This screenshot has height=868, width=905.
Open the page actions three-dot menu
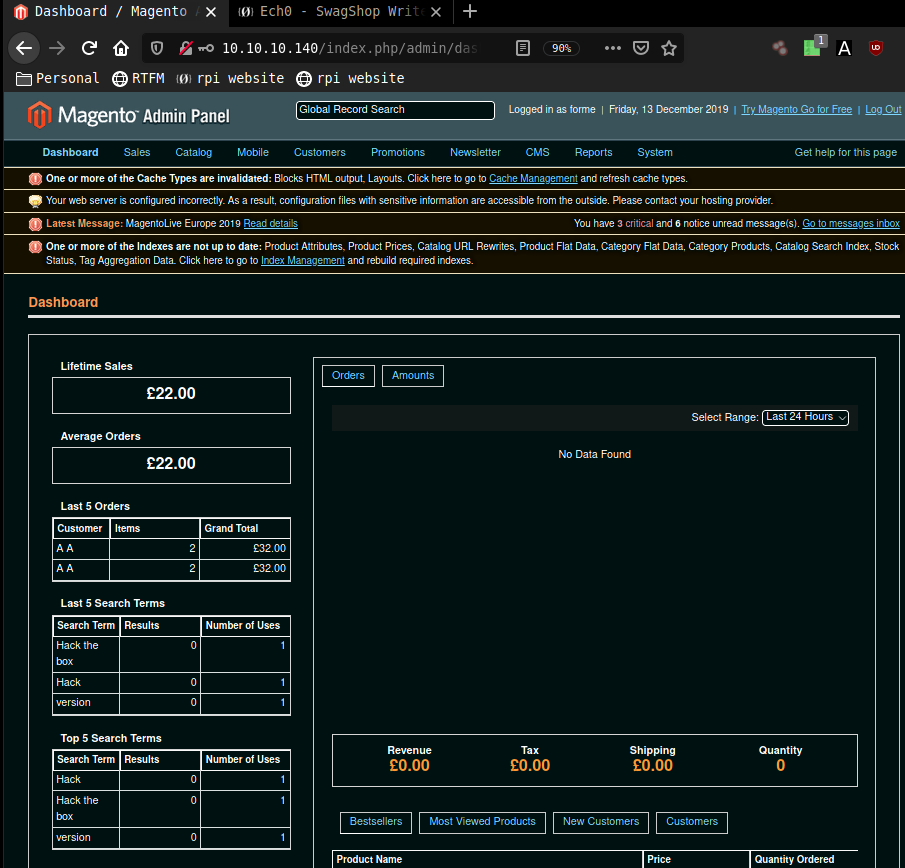point(612,48)
